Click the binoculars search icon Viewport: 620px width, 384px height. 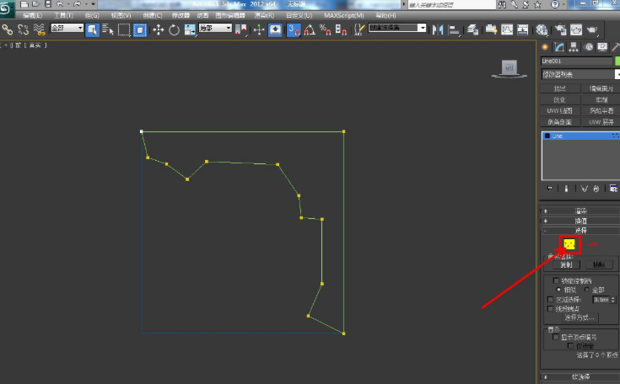502,5
